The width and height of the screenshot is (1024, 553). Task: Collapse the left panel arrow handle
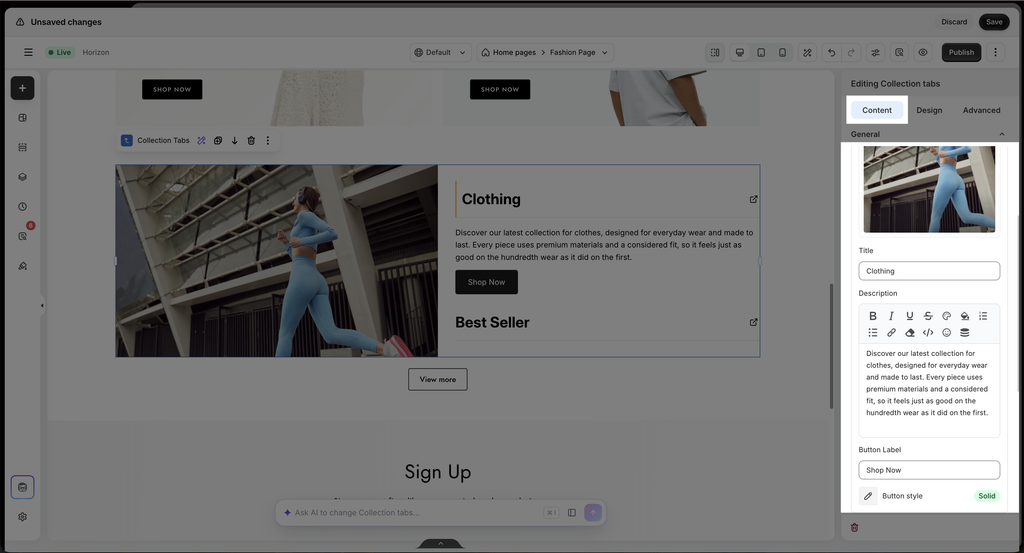pos(42,305)
